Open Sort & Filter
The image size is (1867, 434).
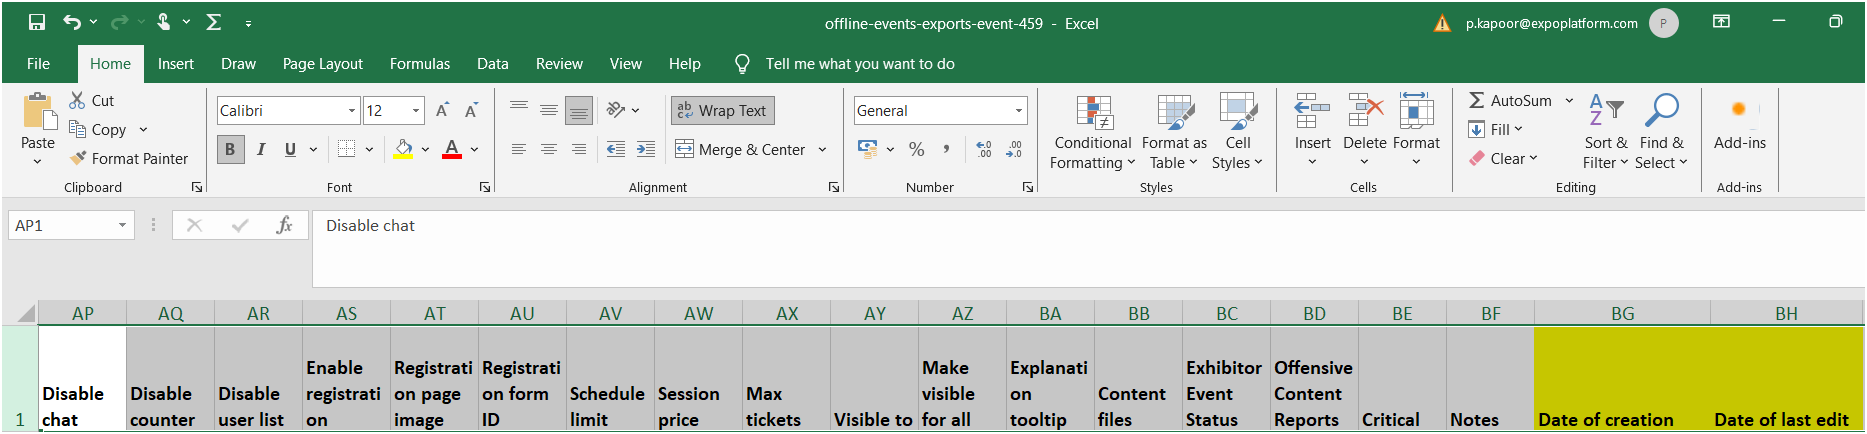pyautogui.click(x=1605, y=132)
